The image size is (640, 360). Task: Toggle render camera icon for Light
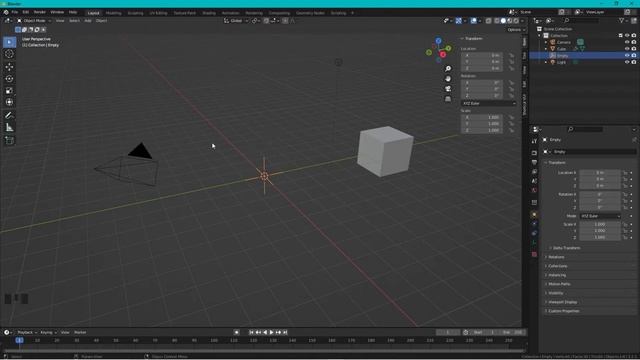coord(634,62)
